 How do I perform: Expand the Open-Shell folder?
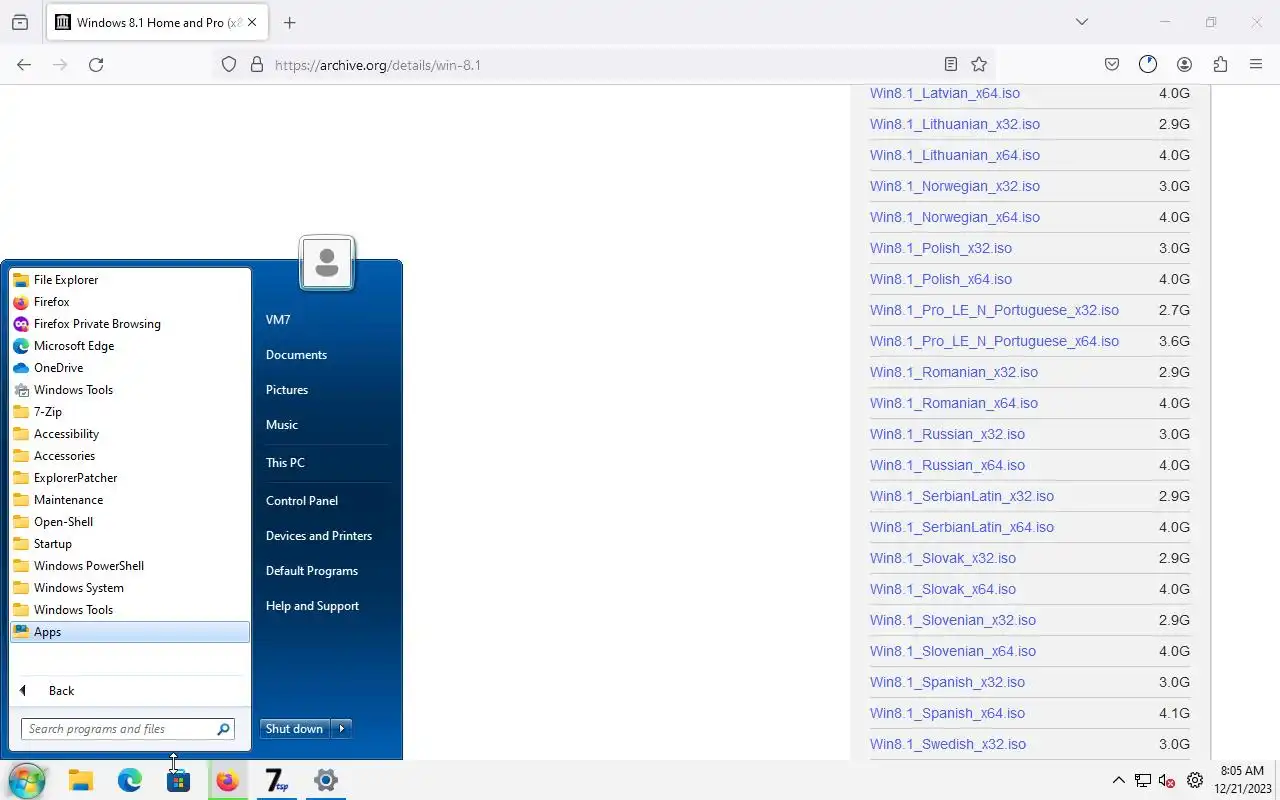[x=130, y=522]
